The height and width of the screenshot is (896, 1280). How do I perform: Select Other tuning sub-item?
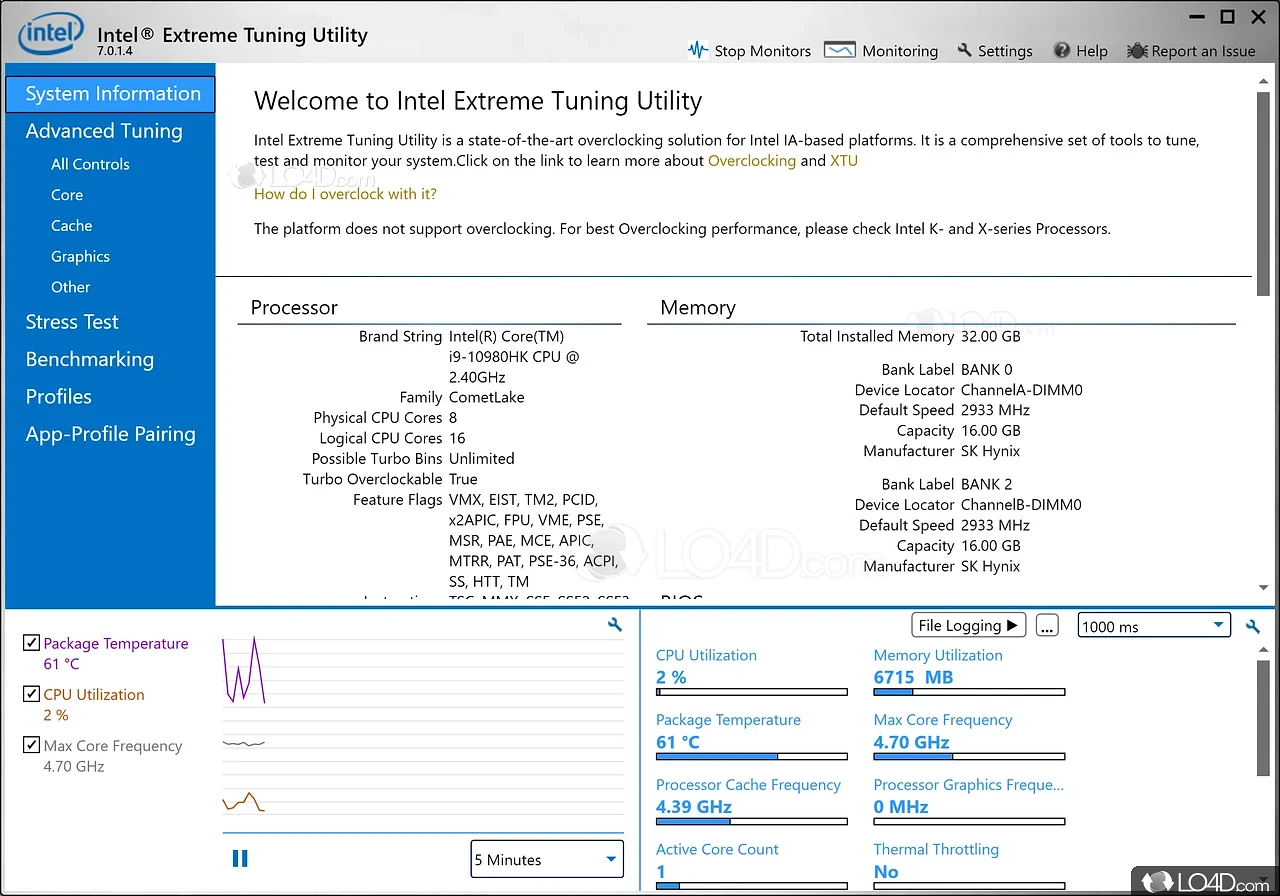pos(70,287)
